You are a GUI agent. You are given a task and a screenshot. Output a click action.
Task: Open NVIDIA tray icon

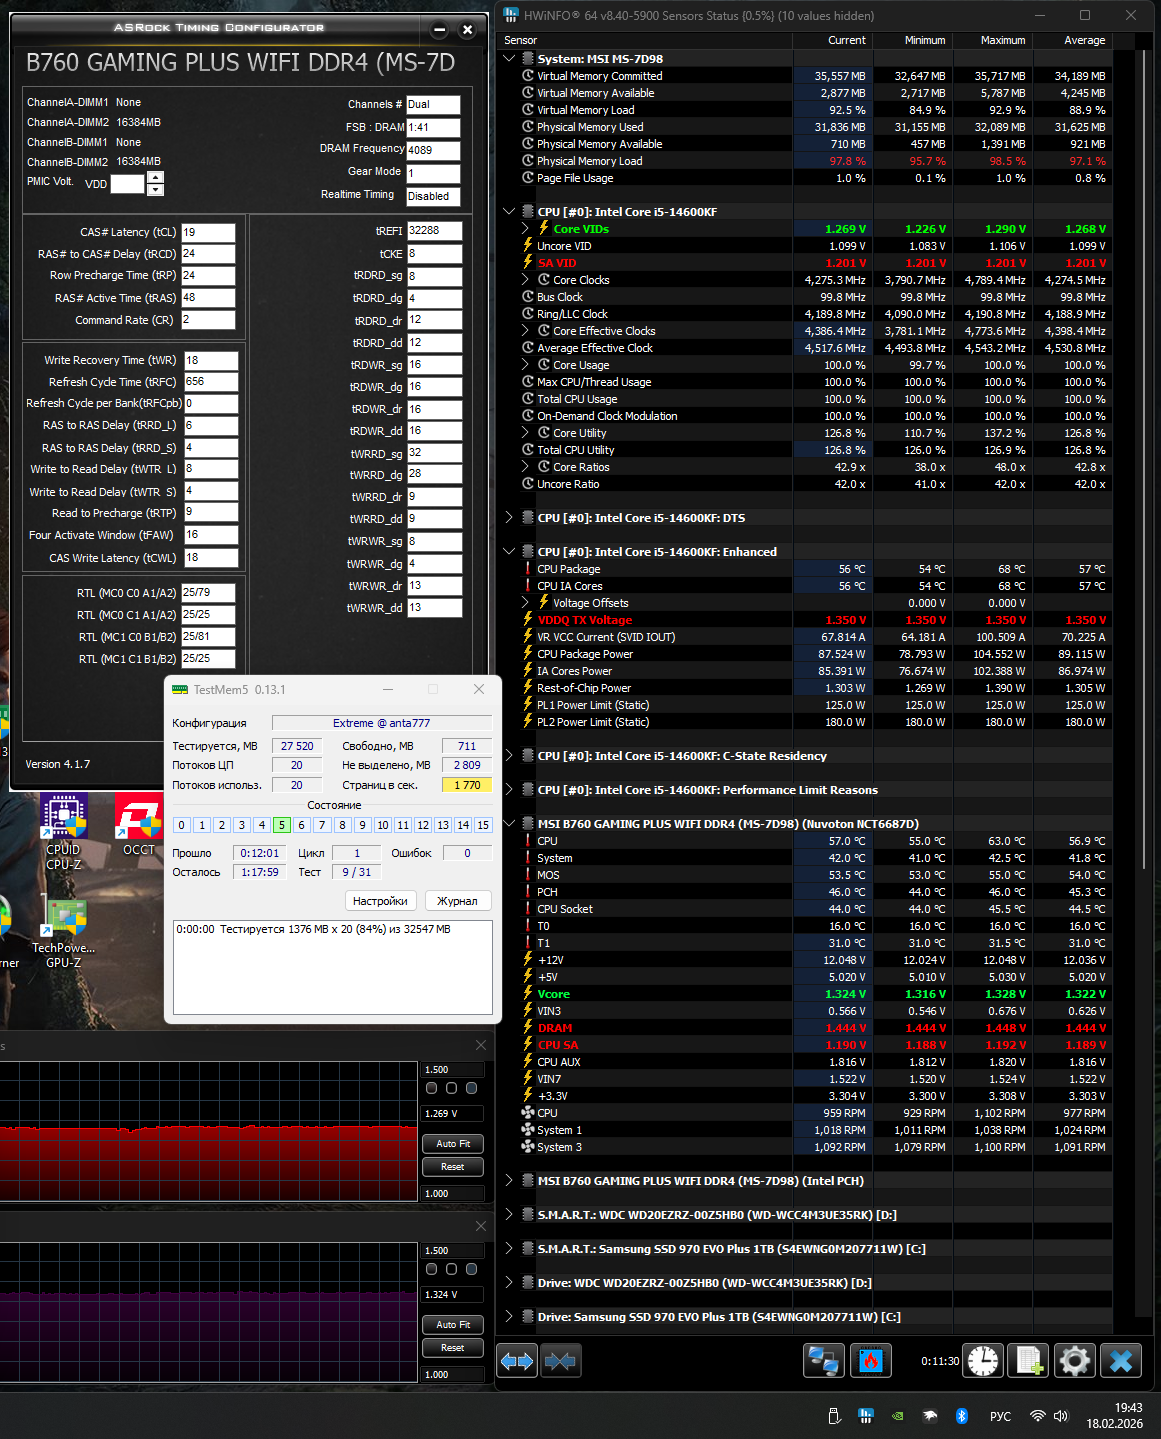click(898, 1416)
